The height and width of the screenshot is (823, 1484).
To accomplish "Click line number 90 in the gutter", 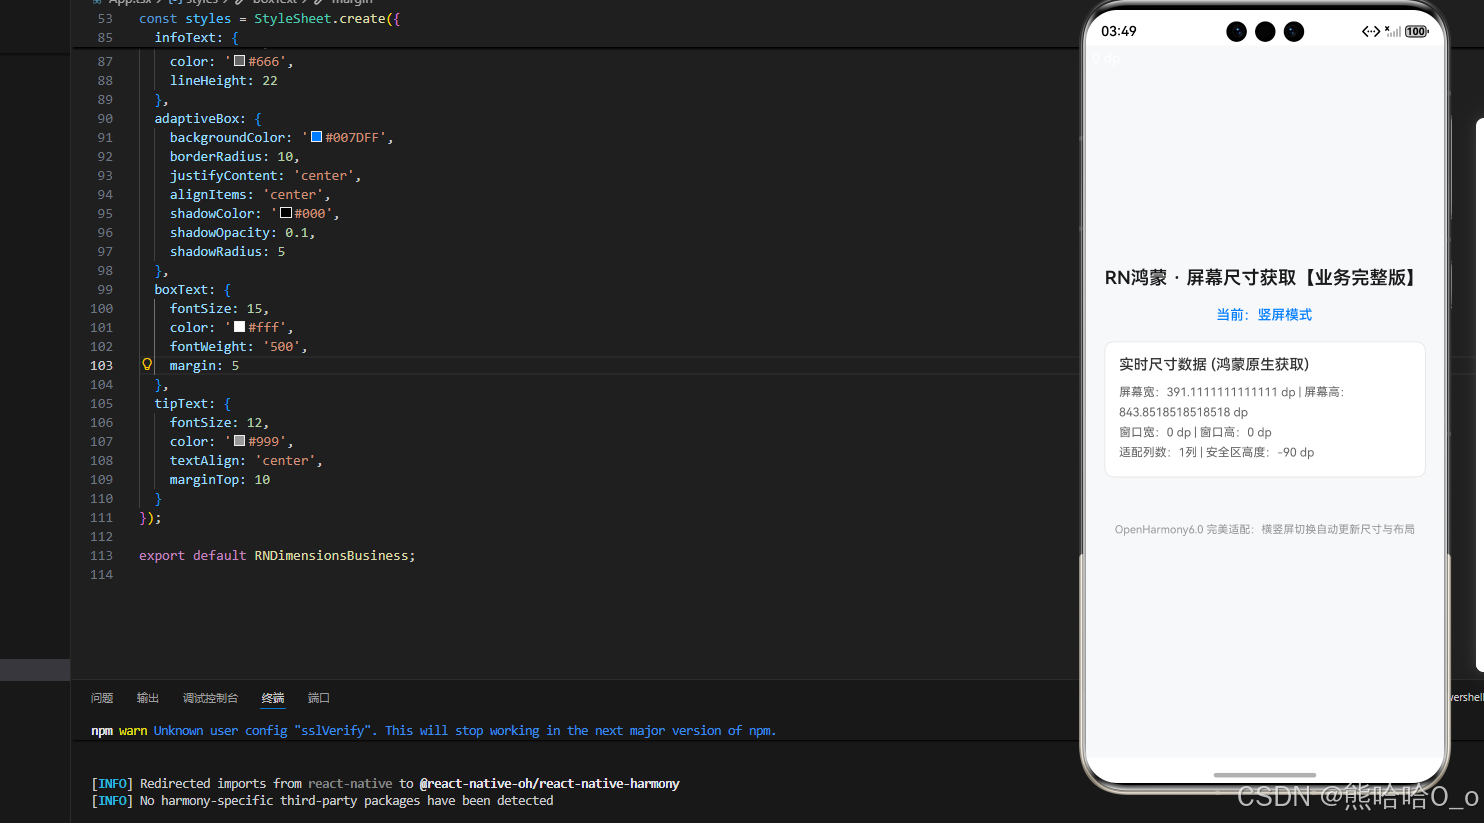I will [105, 118].
